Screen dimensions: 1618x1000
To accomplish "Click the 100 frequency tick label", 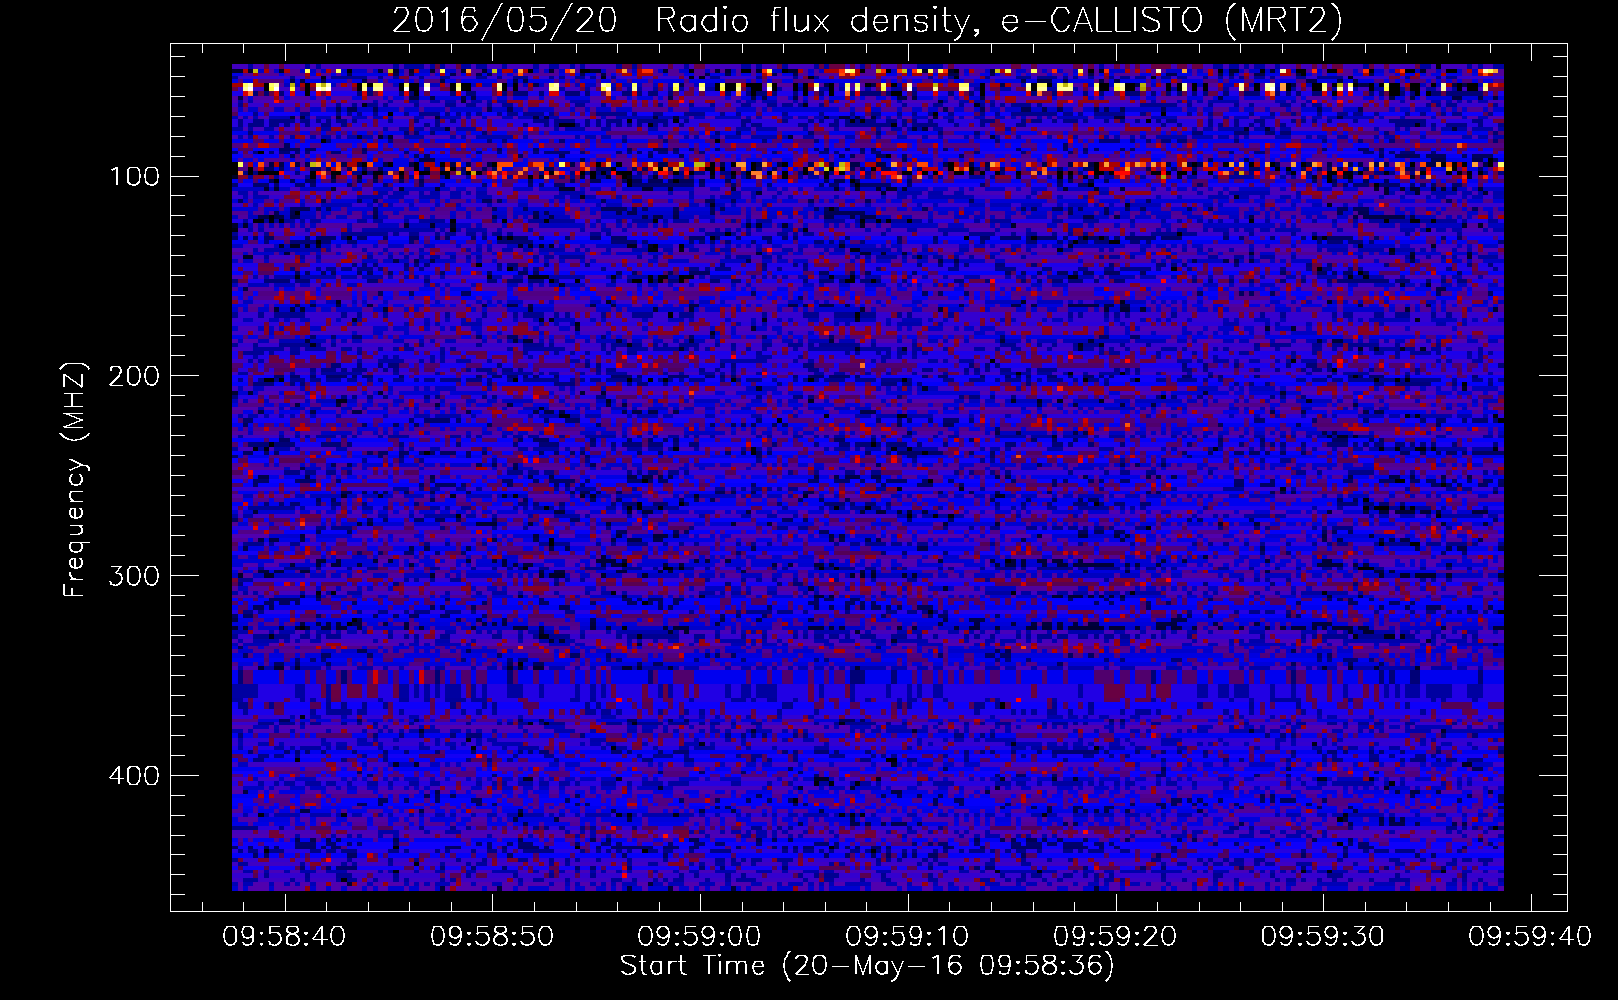I will [135, 177].
